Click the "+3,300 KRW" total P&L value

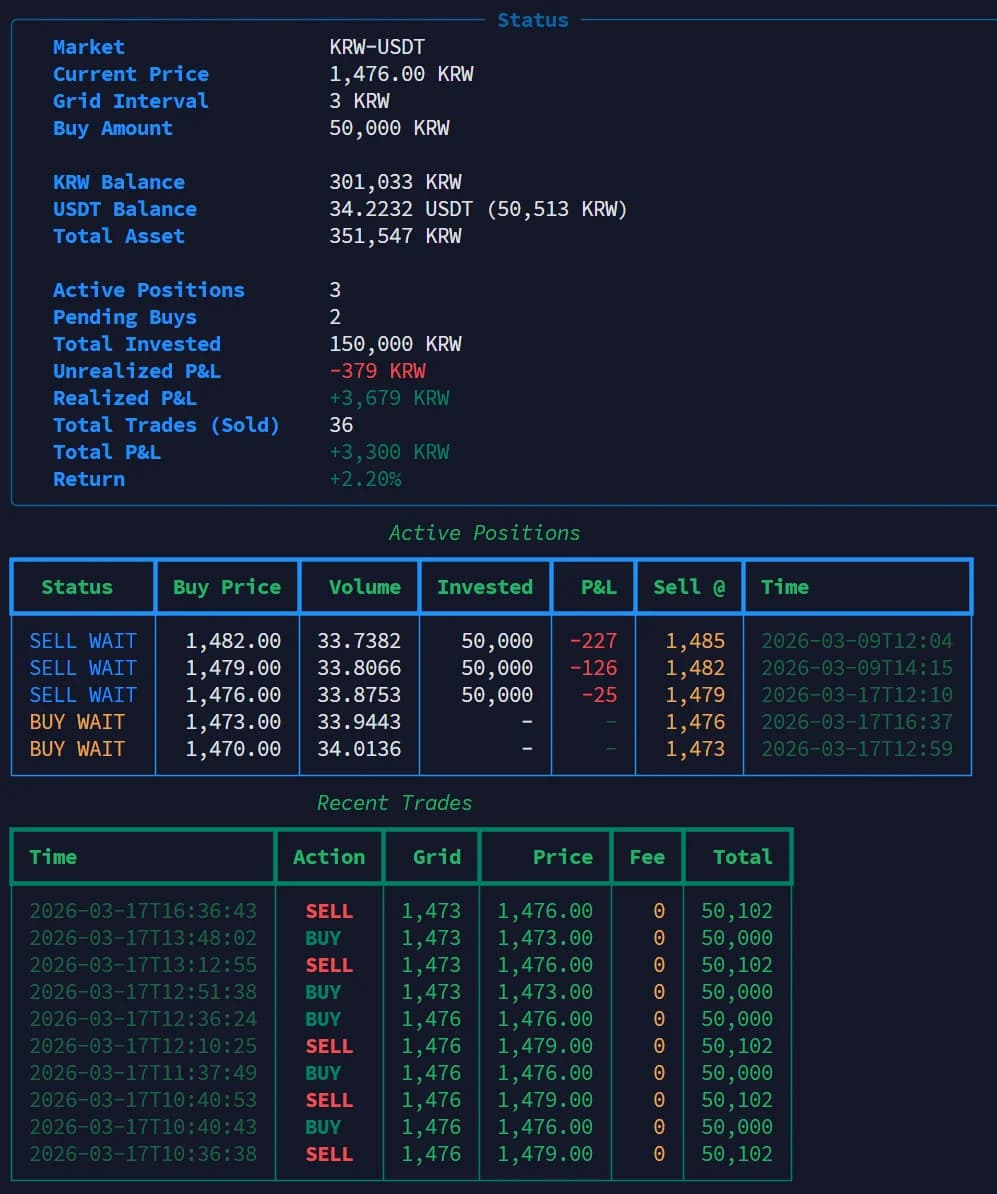tap(389, 452)
